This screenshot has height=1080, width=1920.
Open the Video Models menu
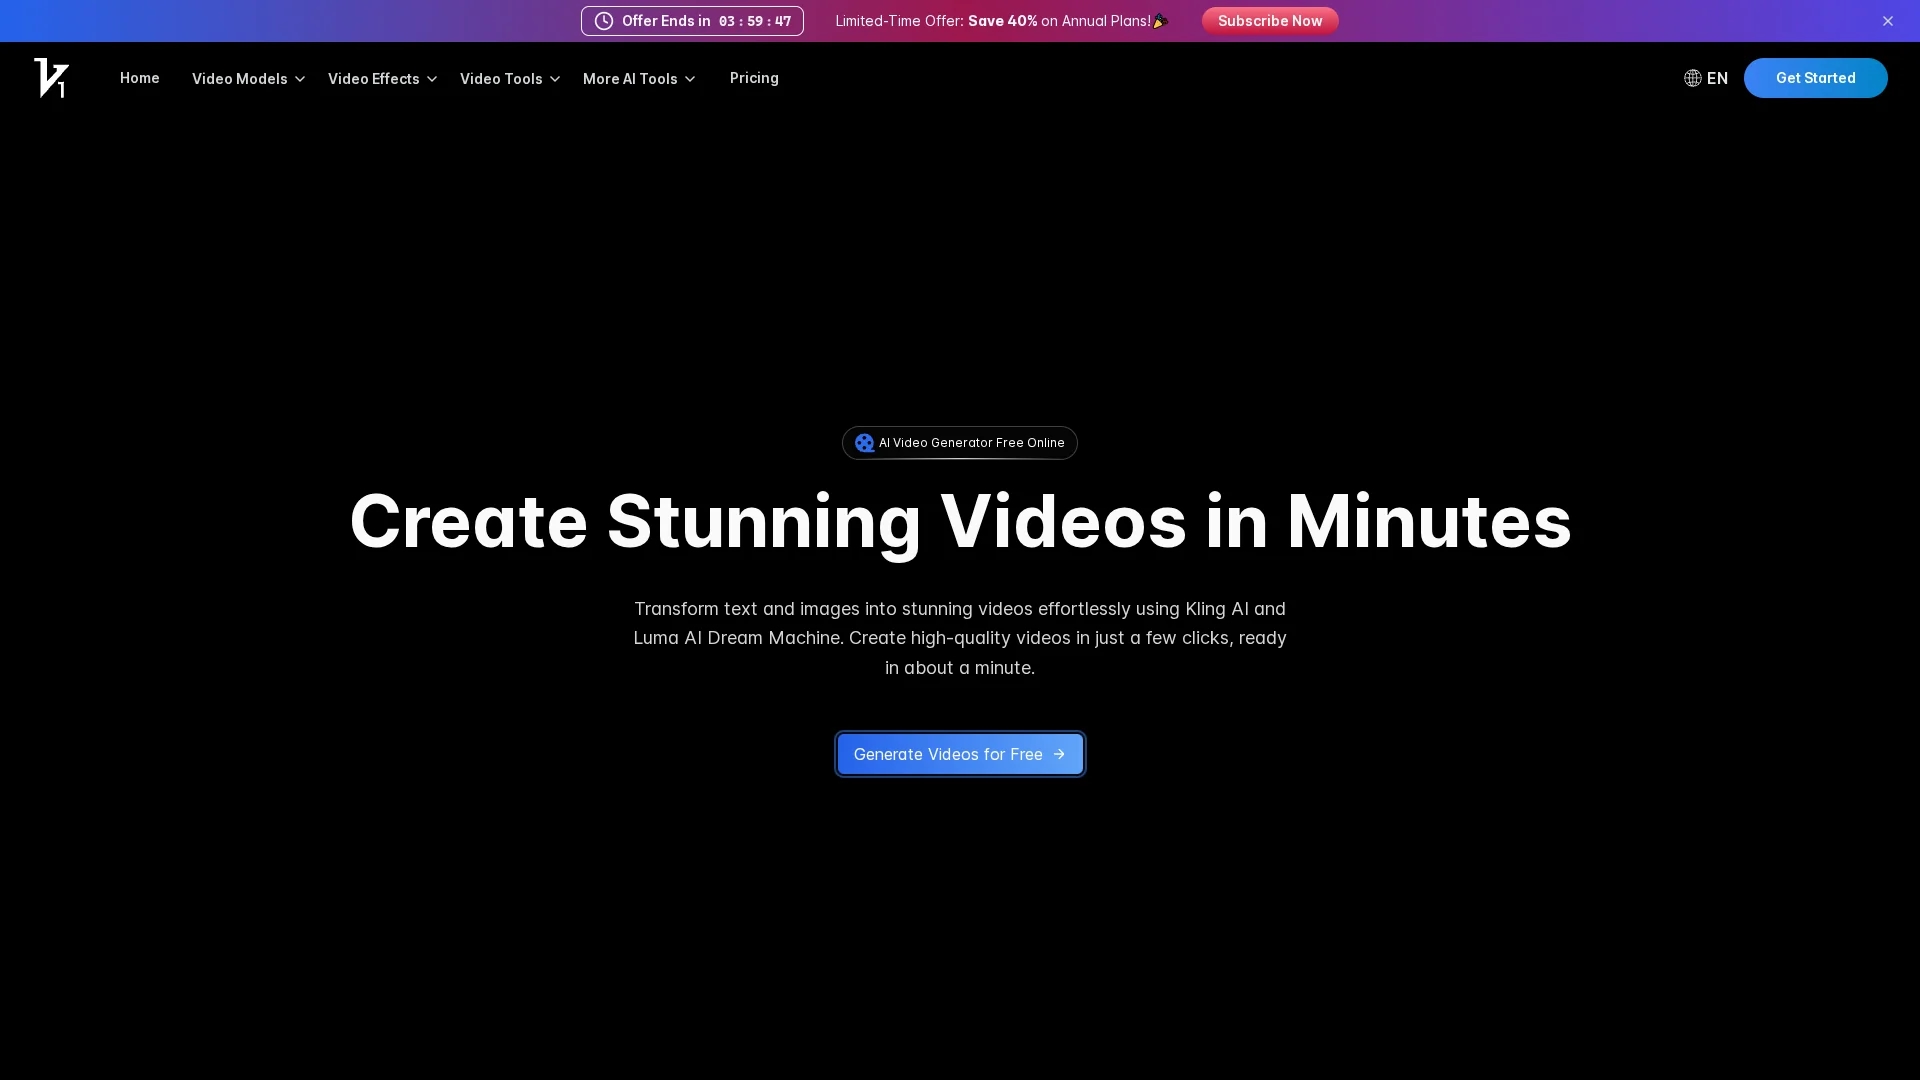point(240,78)
